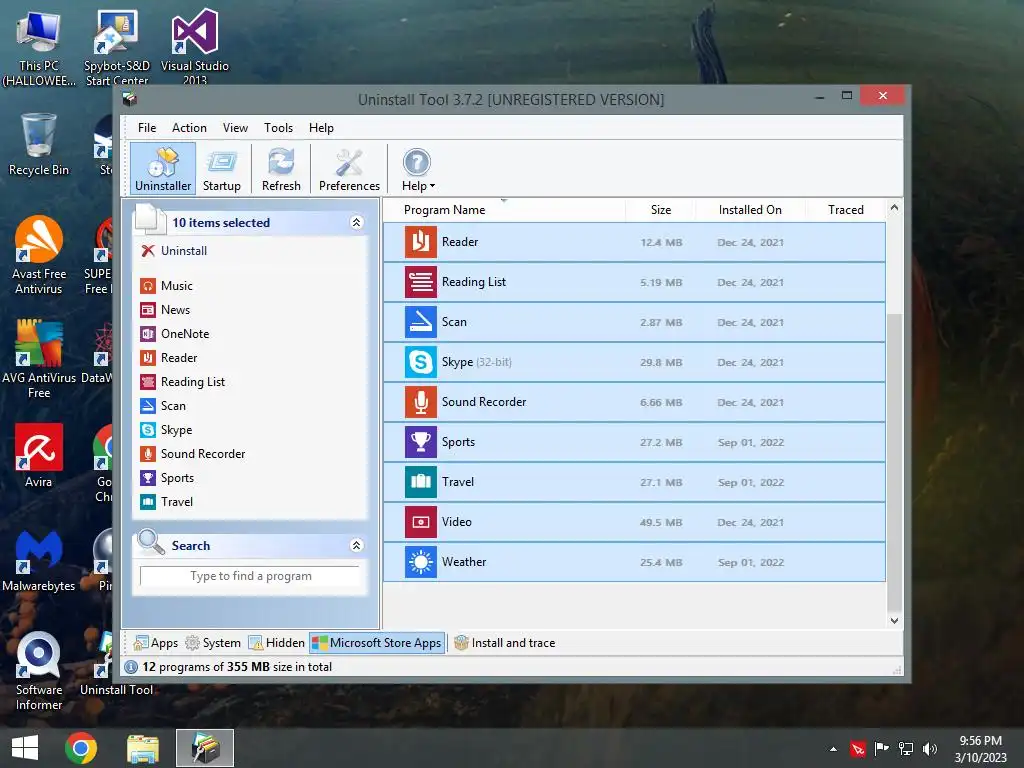Refresh the program list
This screenshot has height=768, width=1024.
click(281, 168)
